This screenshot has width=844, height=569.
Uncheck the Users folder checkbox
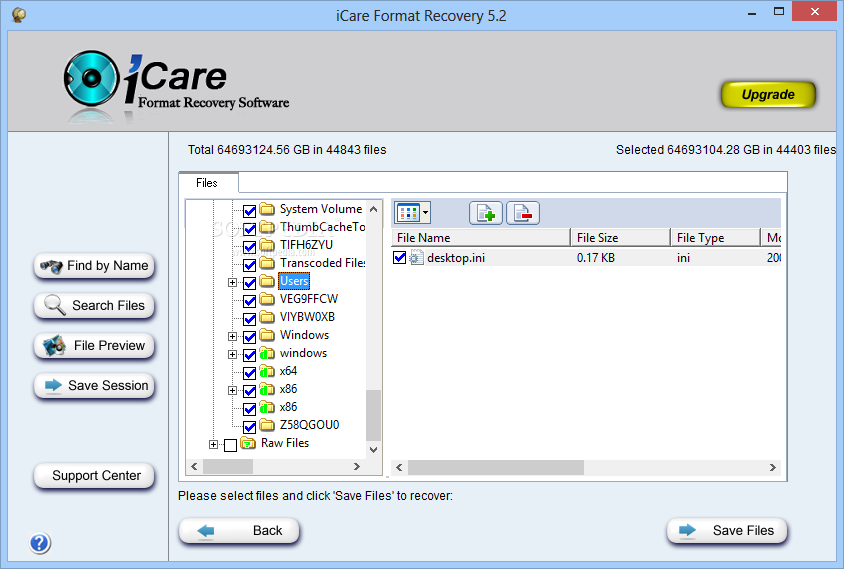coord(249,283)
